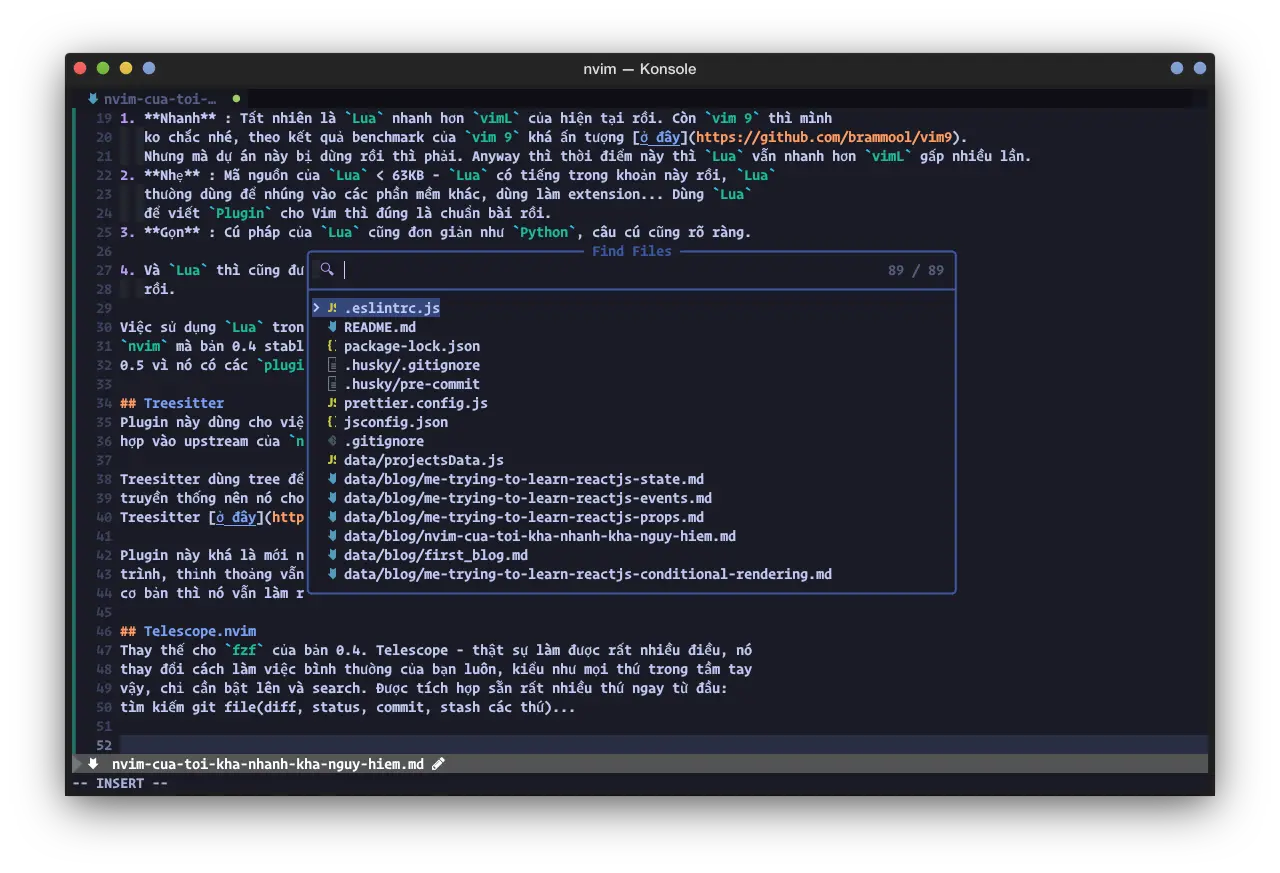Click the JS icon beside data/projectsData.js
Viewport: 1280px width, 873px height.
coord(332,460)
